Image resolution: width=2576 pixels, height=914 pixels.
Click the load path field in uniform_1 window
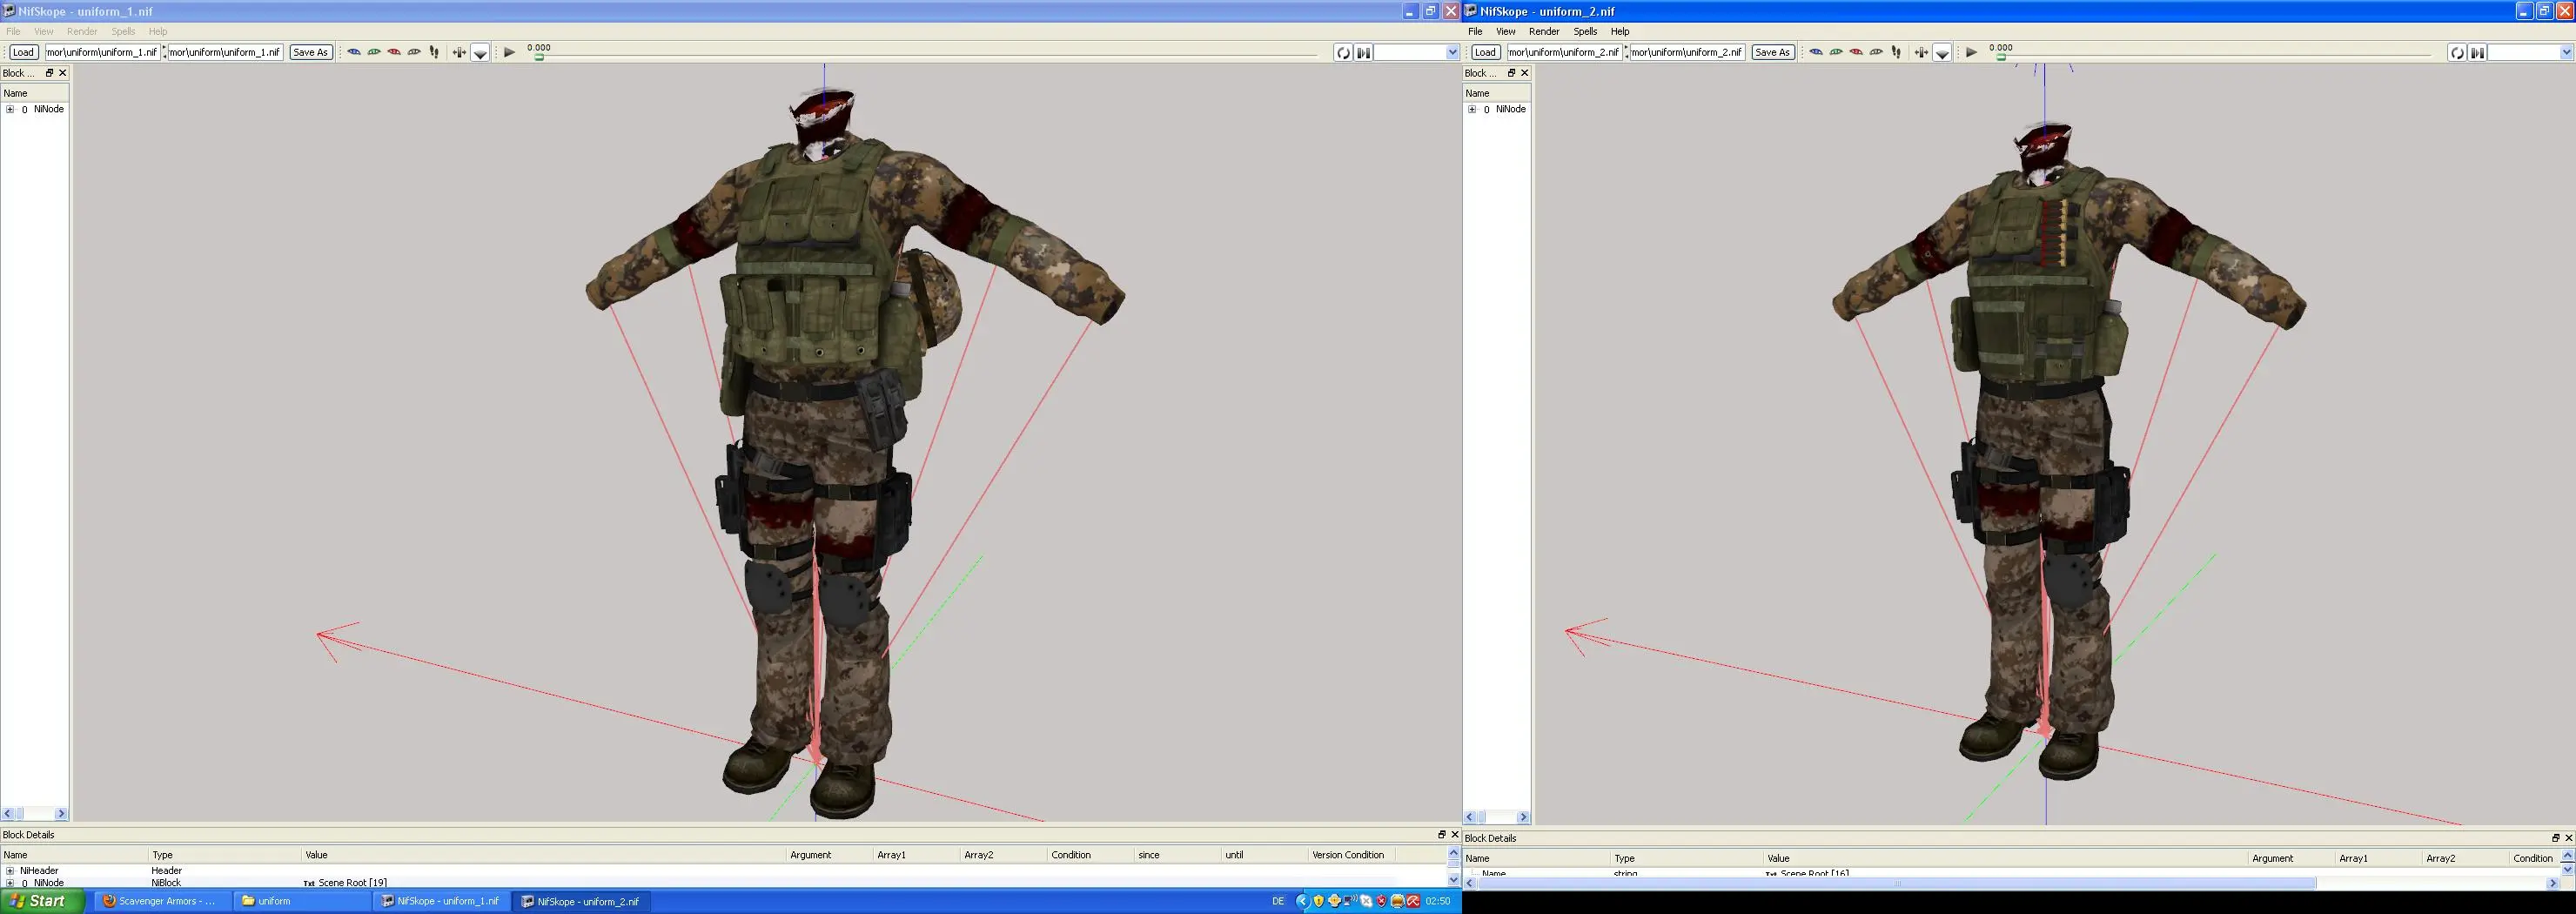(x=103, y=52)
